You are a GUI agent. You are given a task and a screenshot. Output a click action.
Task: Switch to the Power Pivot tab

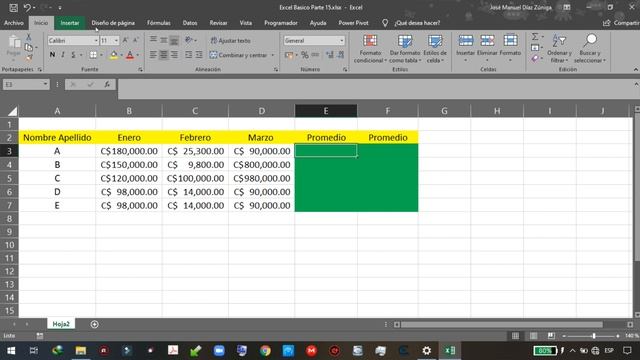click(x=353, y=23)
